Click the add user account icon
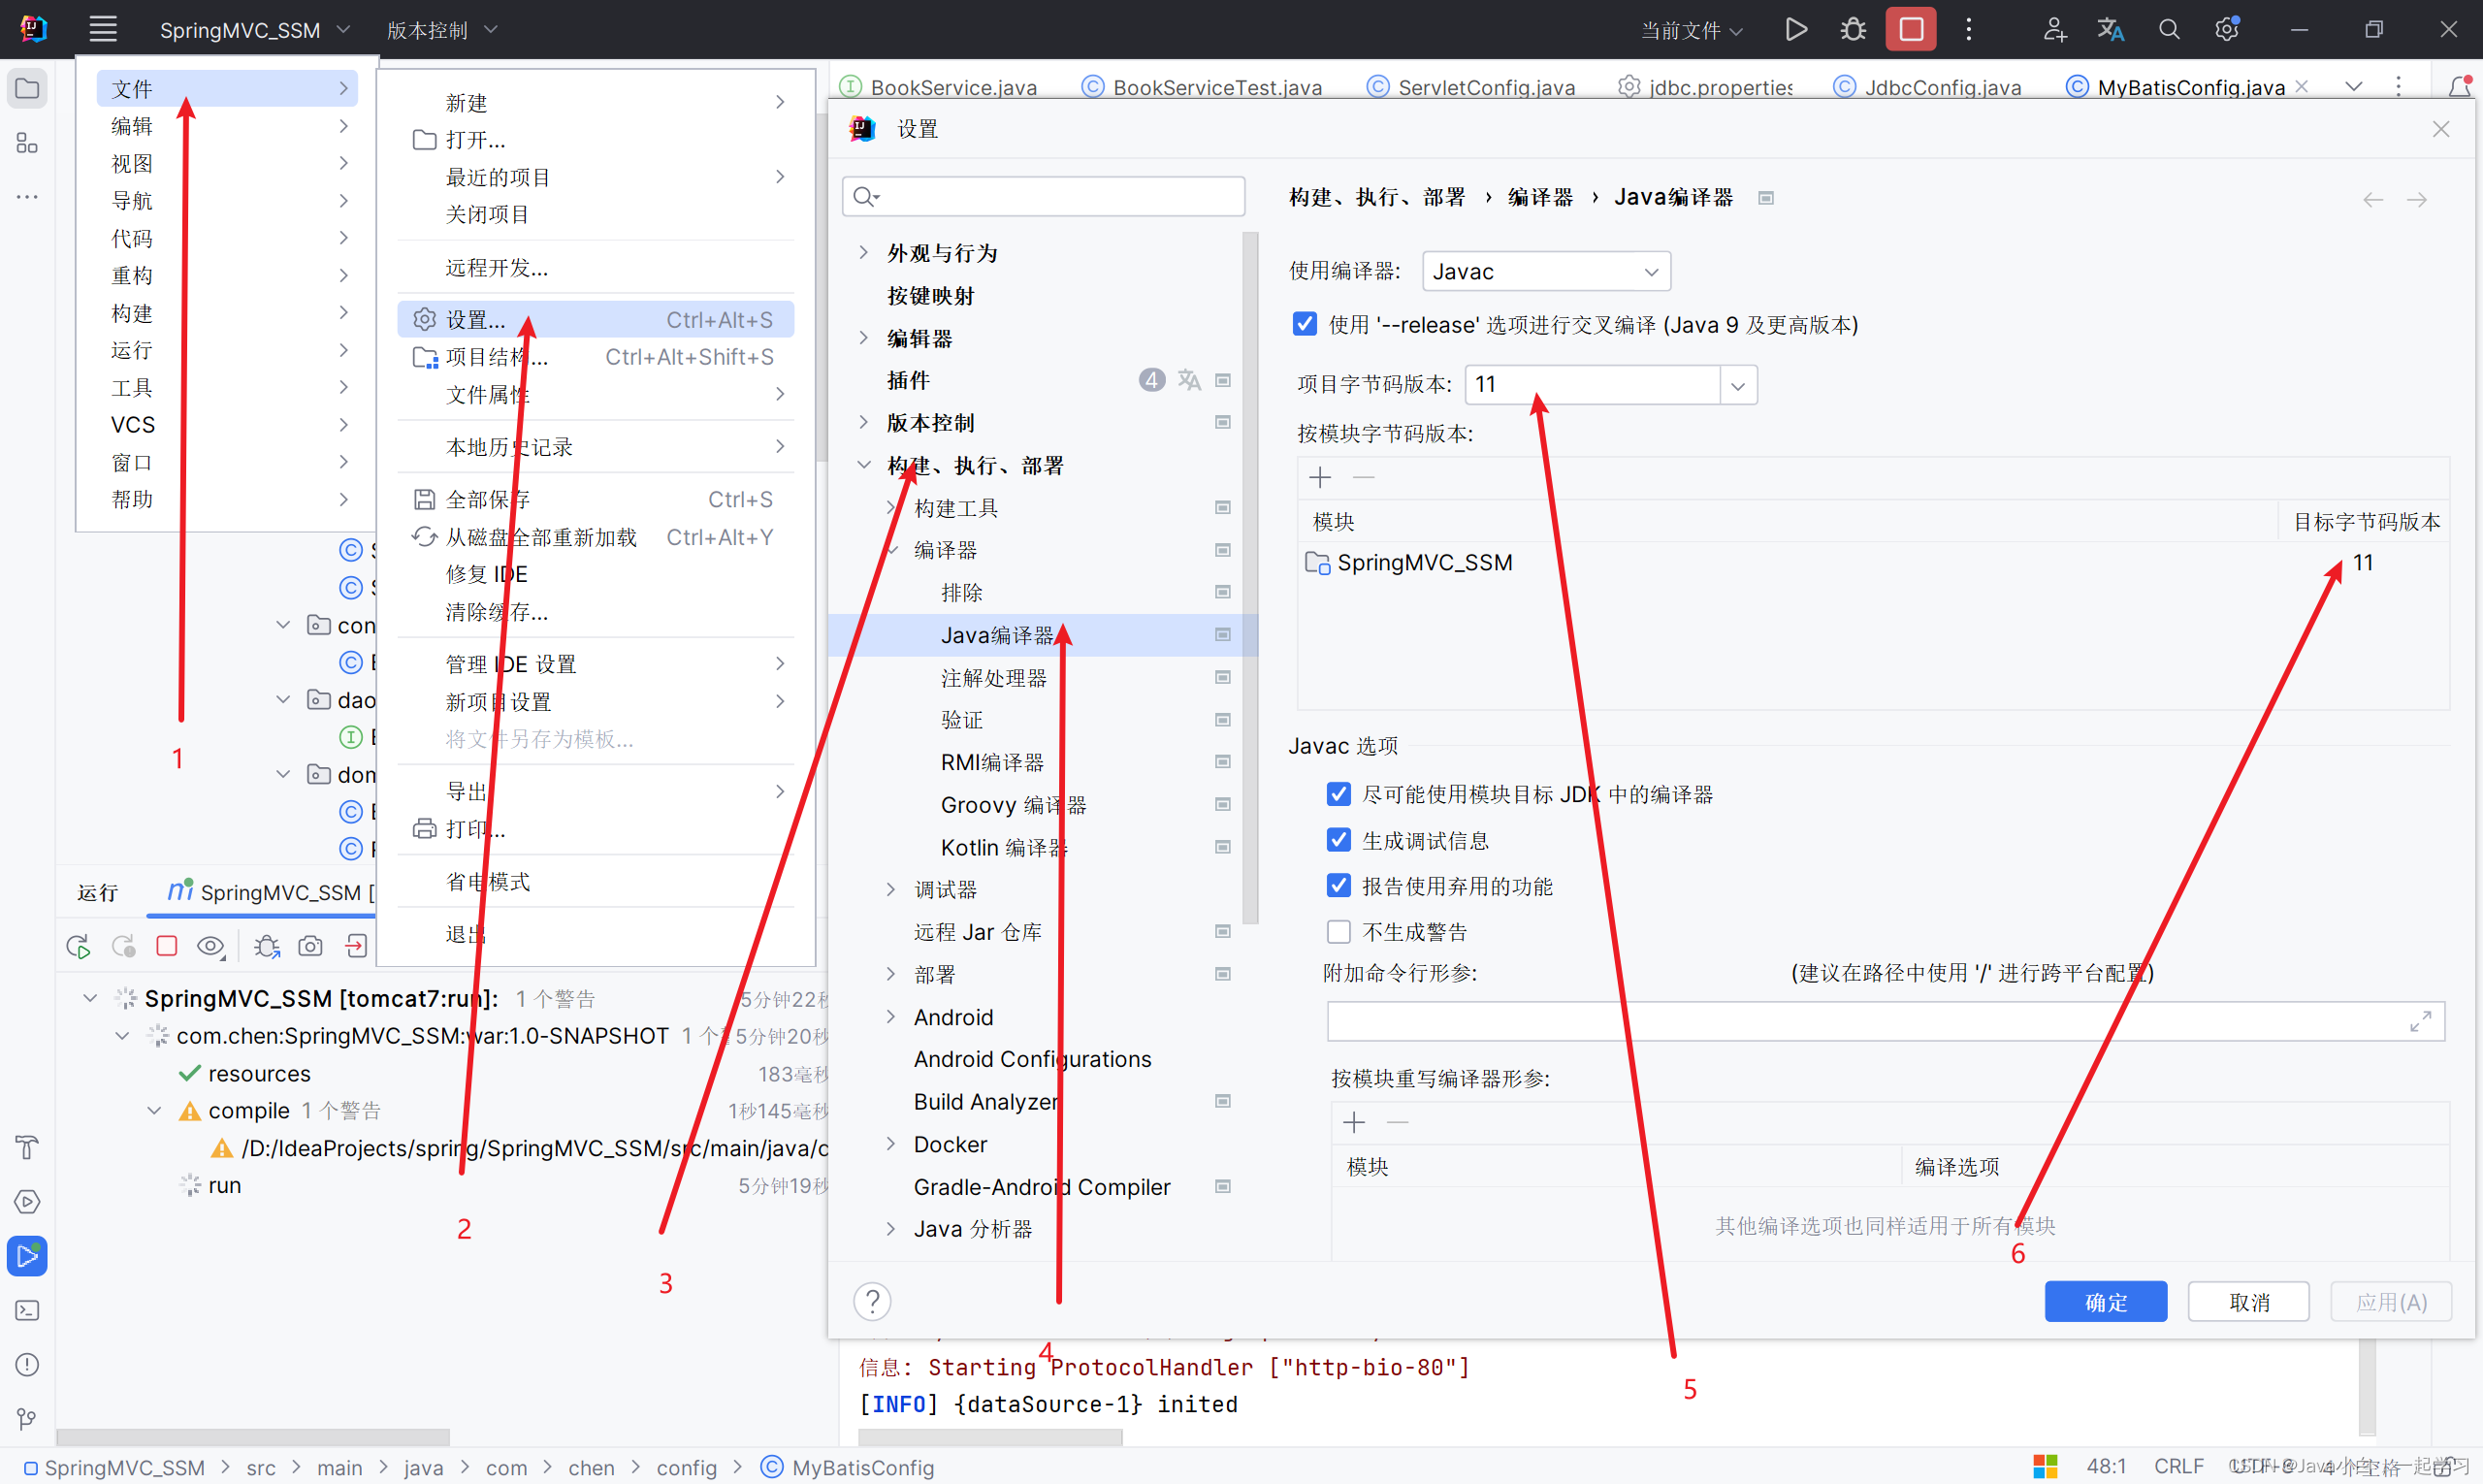The height and width of the screenshot is (1484, 2483). (2054, 29)
